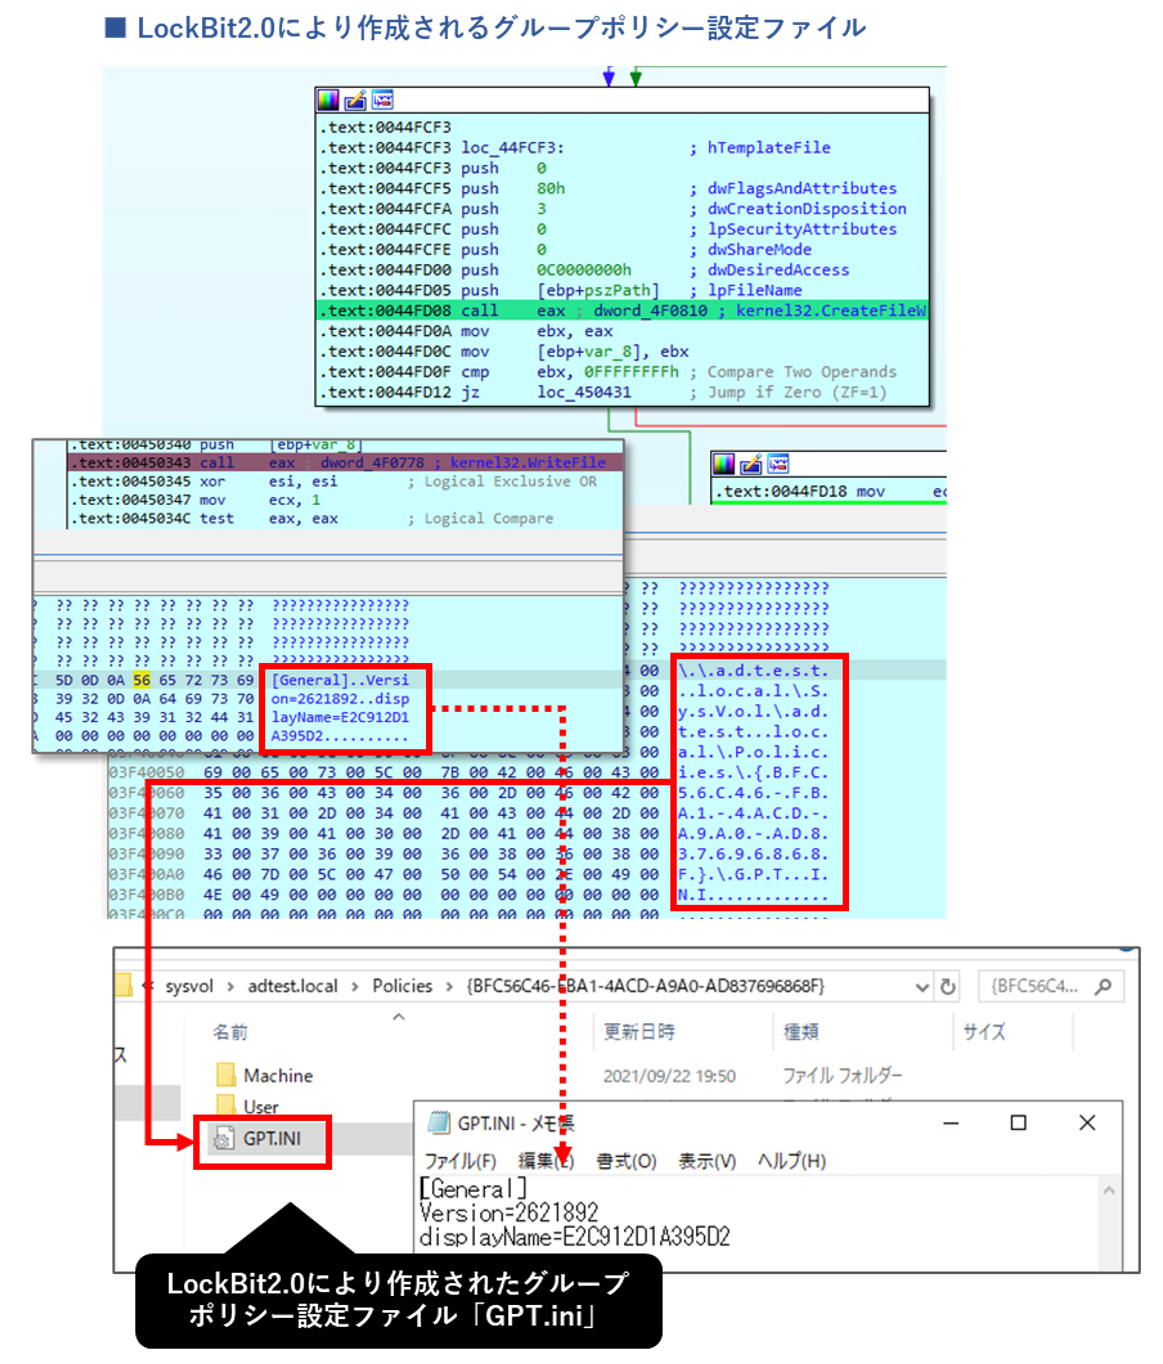Open the User folder
1163x1364 pixels.
[x=260, y=1107]
